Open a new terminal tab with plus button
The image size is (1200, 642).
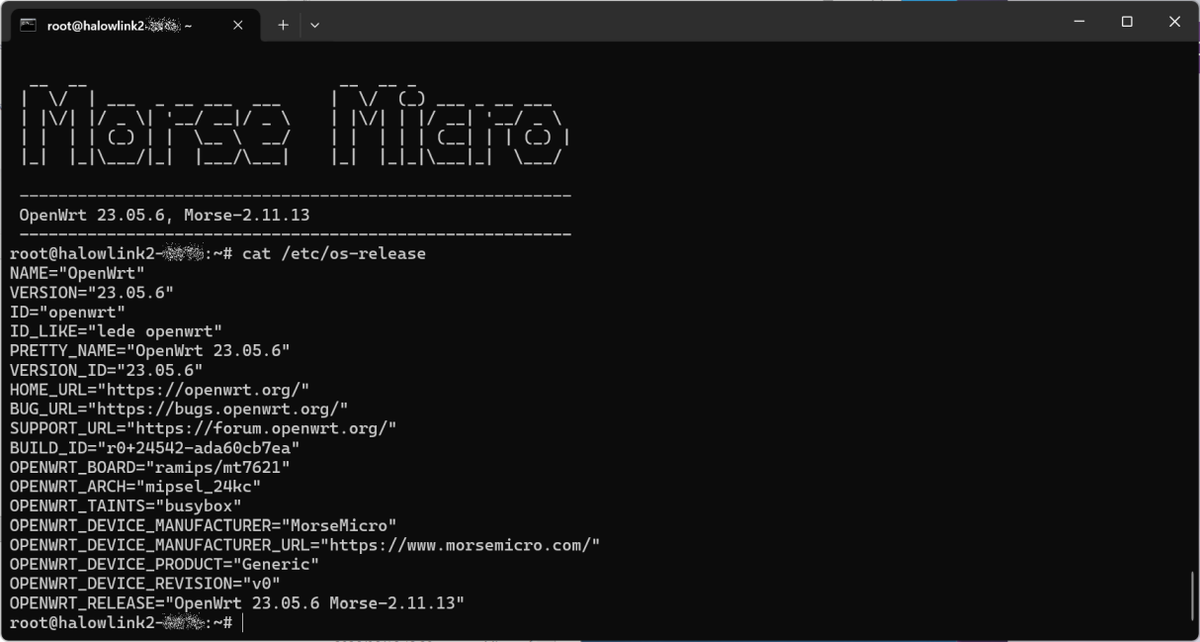(283, 25)
